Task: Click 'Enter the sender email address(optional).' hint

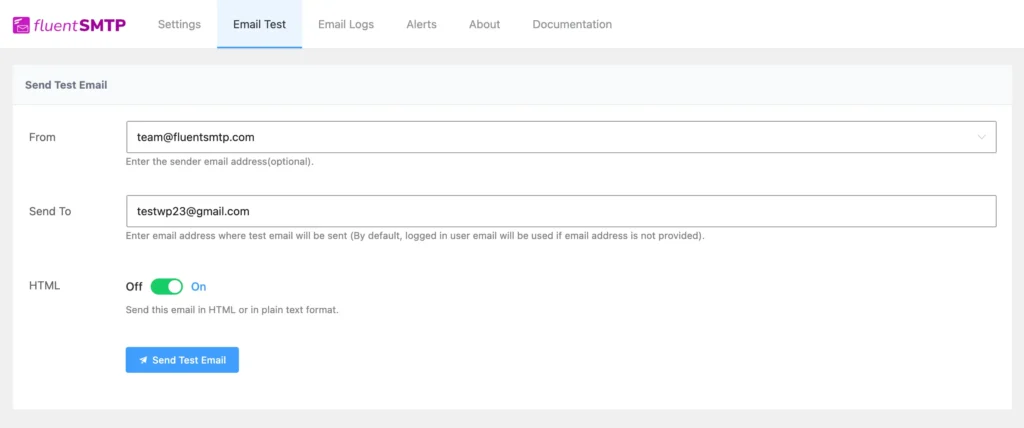Action: click(219, 162)
